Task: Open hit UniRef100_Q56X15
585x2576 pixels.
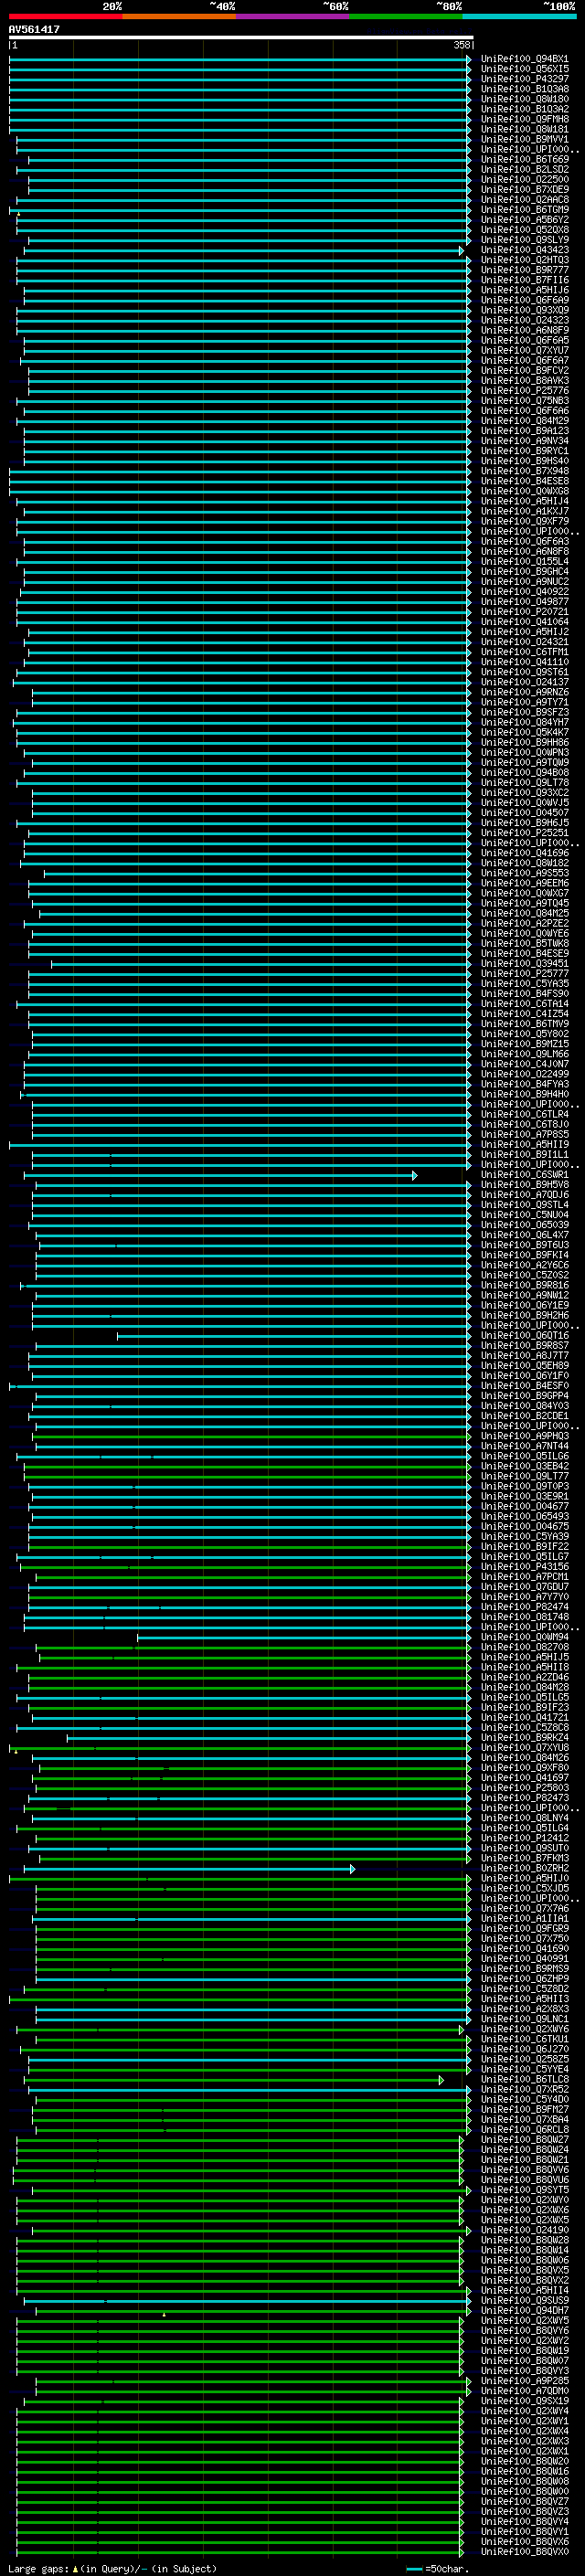Action: tap(524, 69)
